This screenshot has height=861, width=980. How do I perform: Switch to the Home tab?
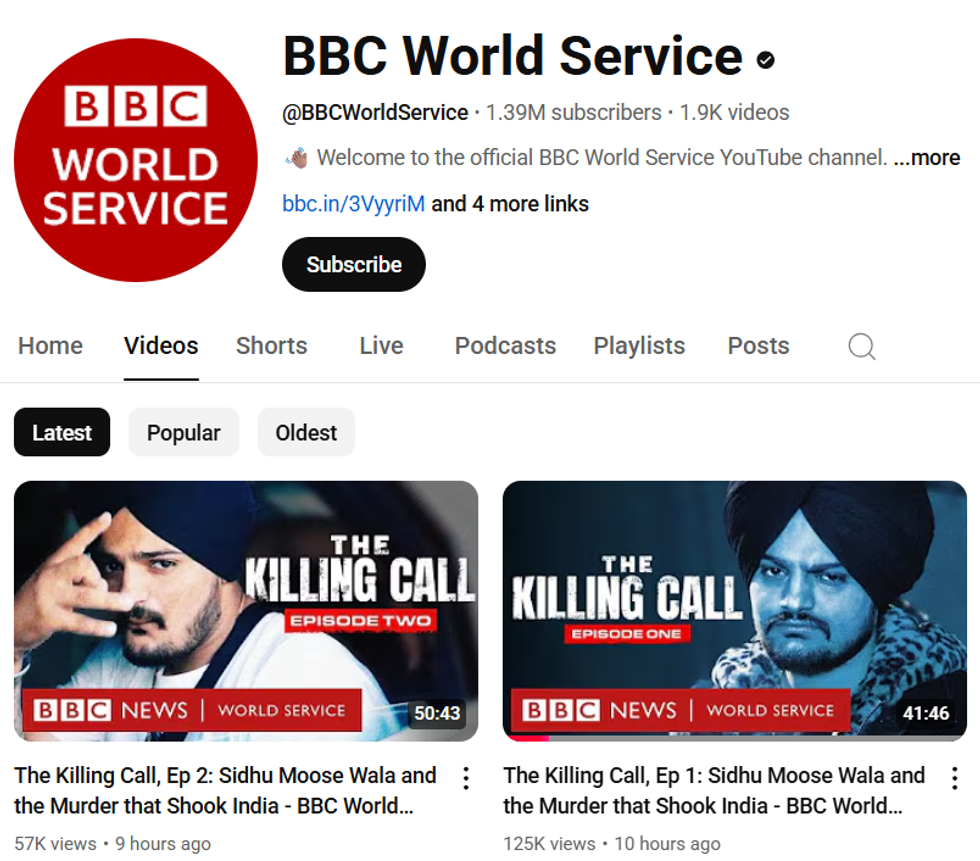(x=50, y=346)
